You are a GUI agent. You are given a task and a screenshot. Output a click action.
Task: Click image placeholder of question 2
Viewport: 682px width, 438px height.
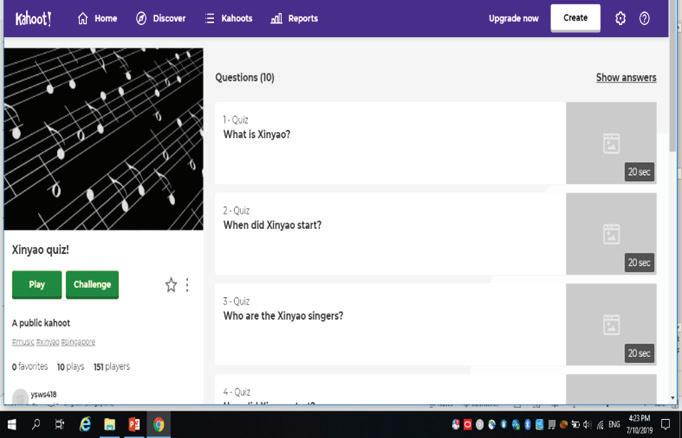coord(611,234)
